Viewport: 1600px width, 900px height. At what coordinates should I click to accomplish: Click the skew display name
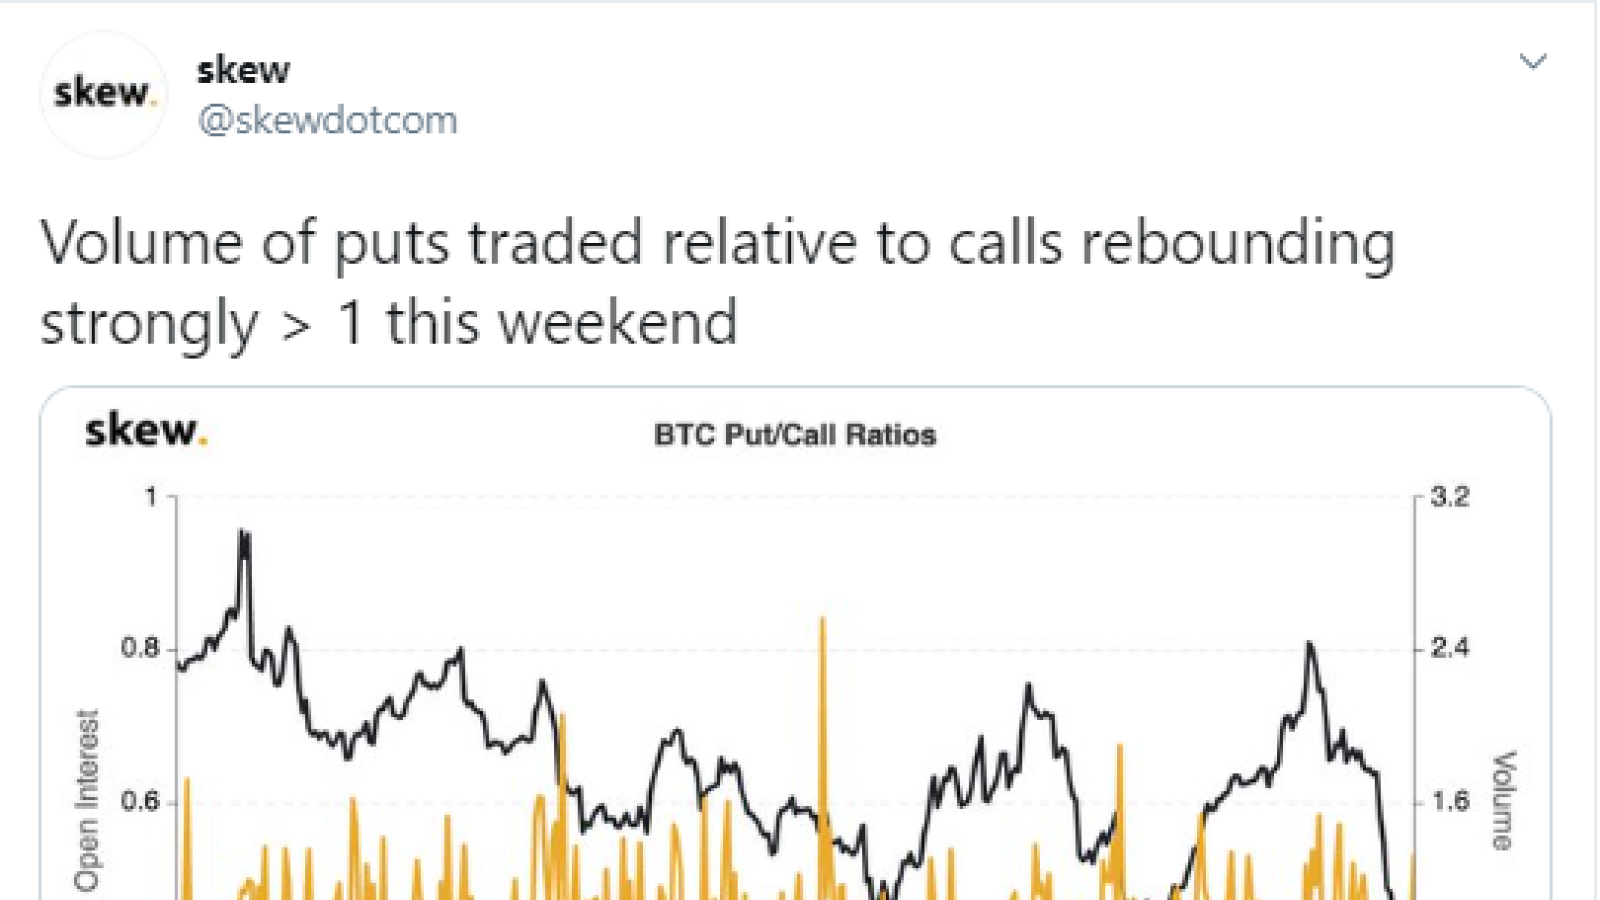tap(243, 70)
